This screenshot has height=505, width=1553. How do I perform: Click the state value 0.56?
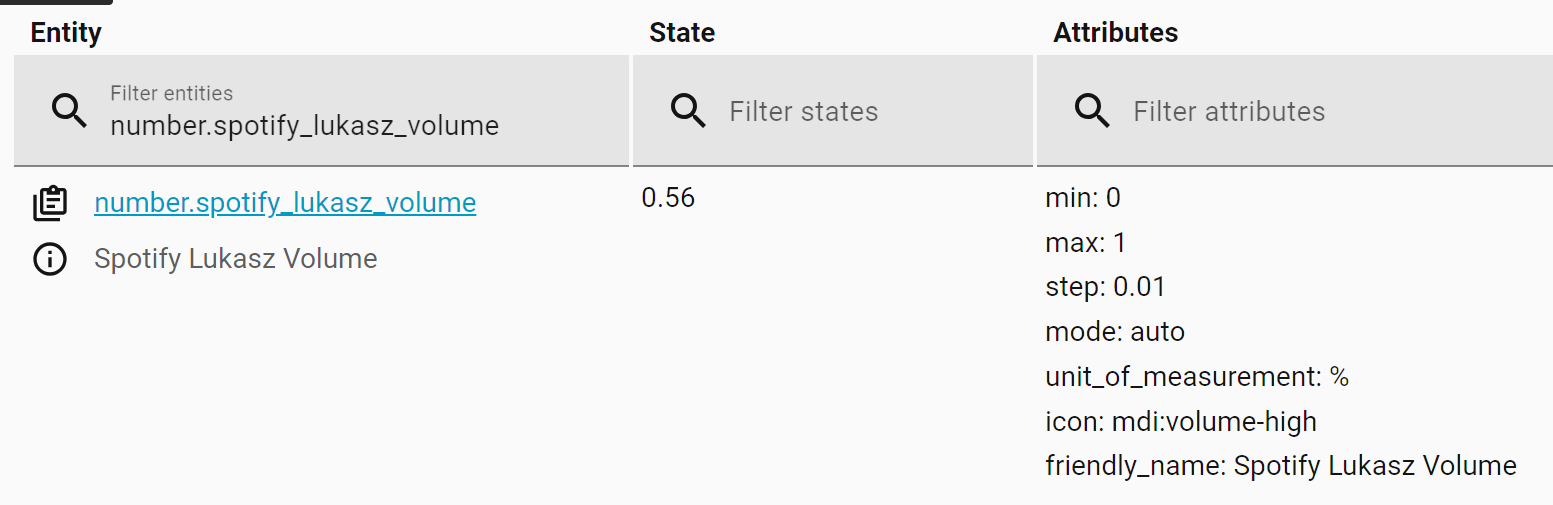(668, 198)
